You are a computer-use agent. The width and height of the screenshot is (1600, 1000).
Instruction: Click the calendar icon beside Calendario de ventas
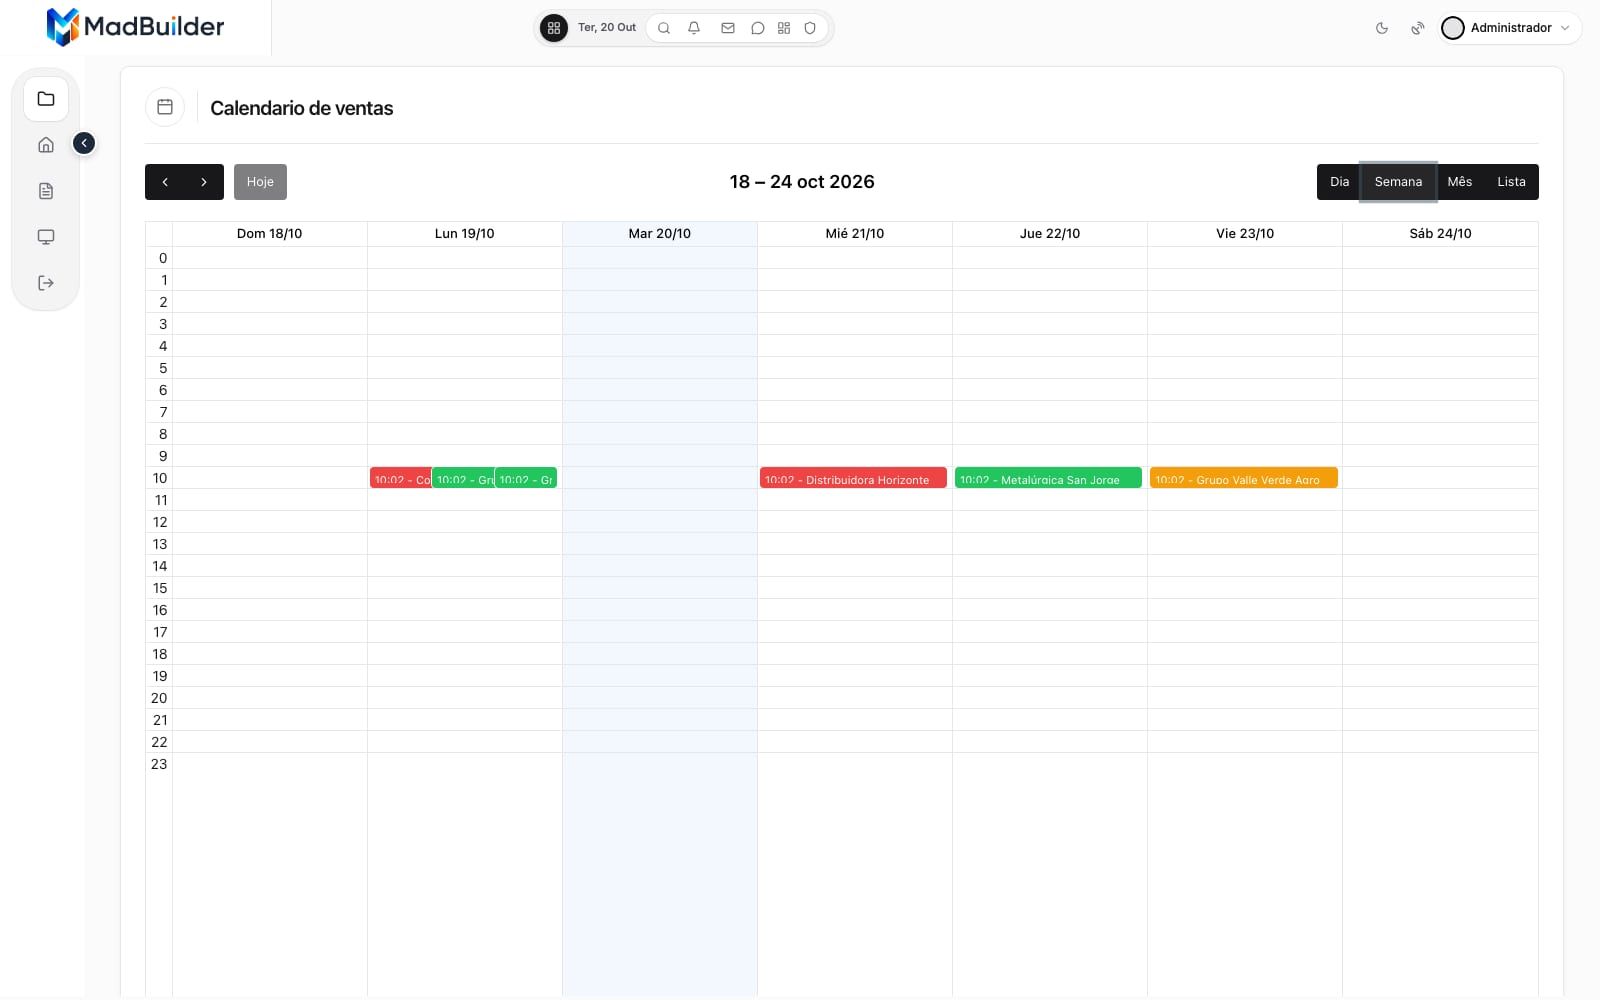(165, 107)
